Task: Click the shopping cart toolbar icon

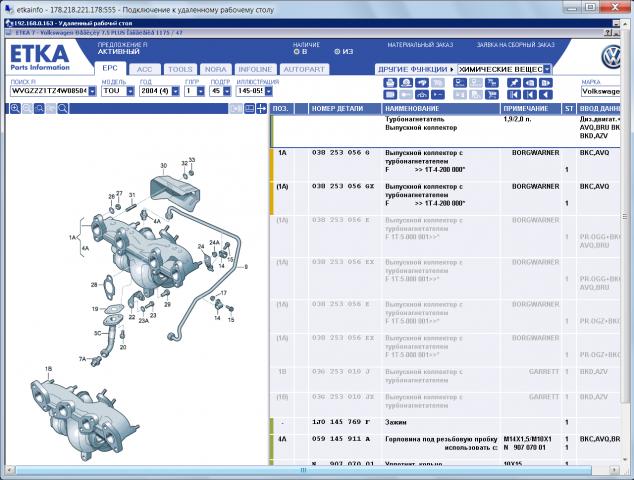Action: coord(492,95)
